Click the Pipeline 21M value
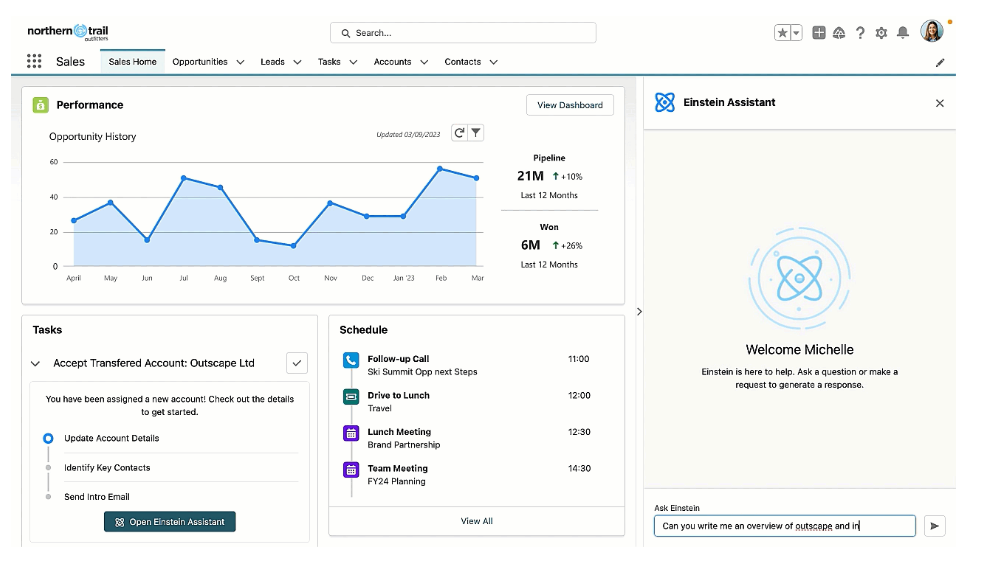The width and height of the screenshot is (996, 573). click(530, 176)
